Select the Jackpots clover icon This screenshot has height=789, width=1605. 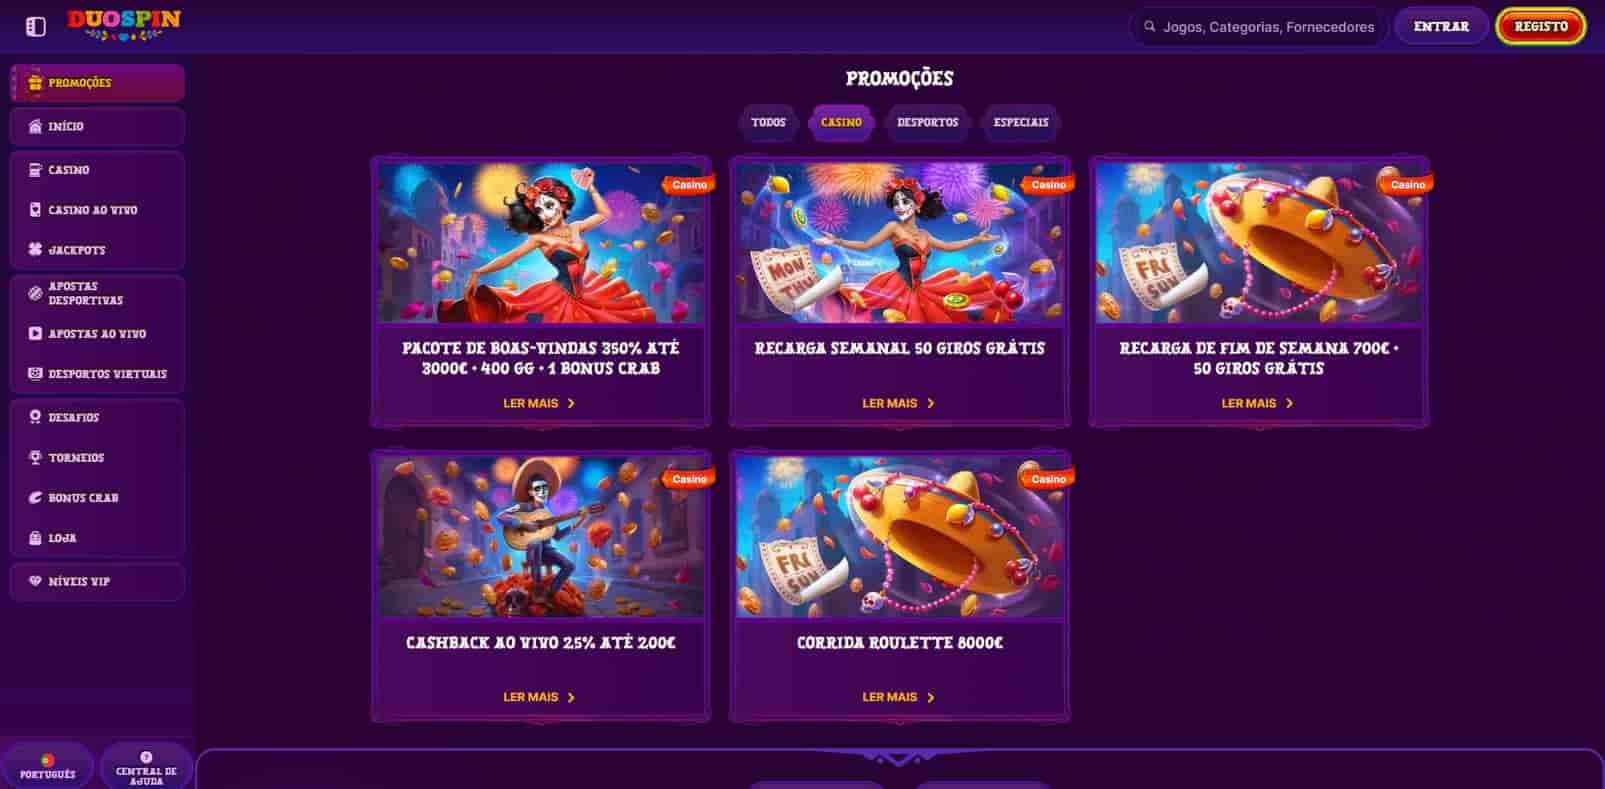point(36,250)
